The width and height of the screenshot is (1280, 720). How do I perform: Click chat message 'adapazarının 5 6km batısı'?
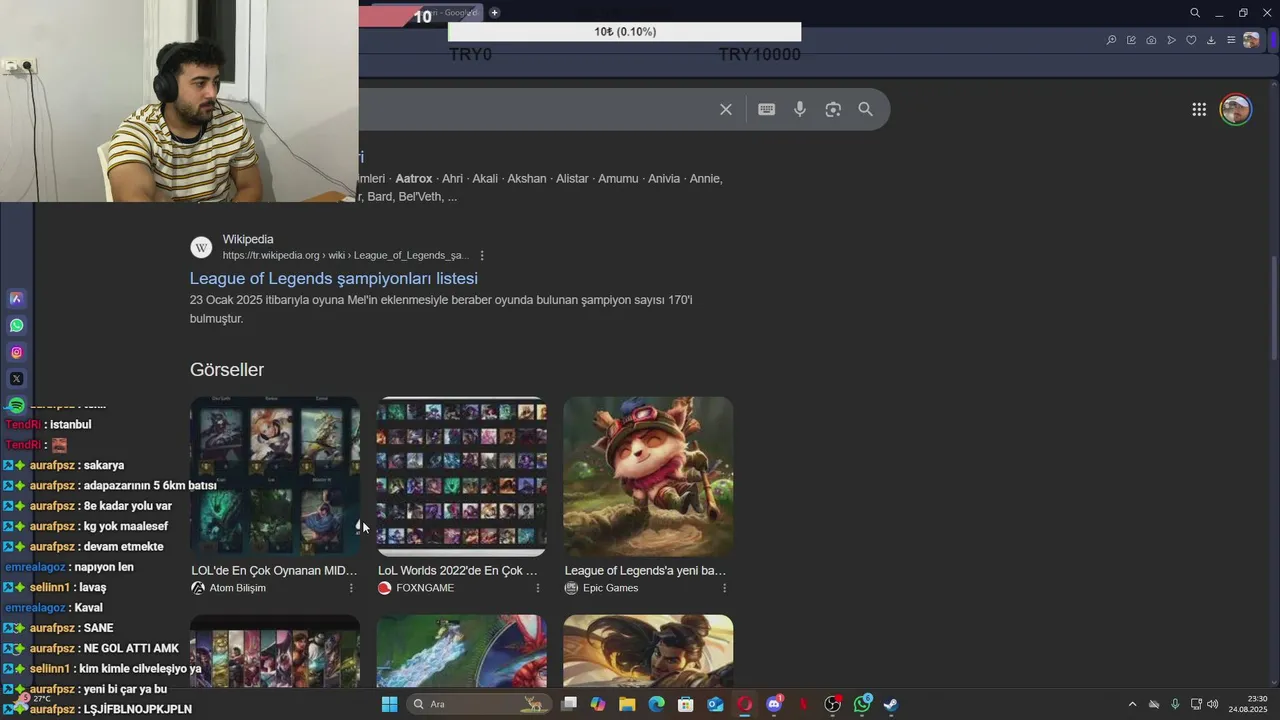[x=150, y=485]
